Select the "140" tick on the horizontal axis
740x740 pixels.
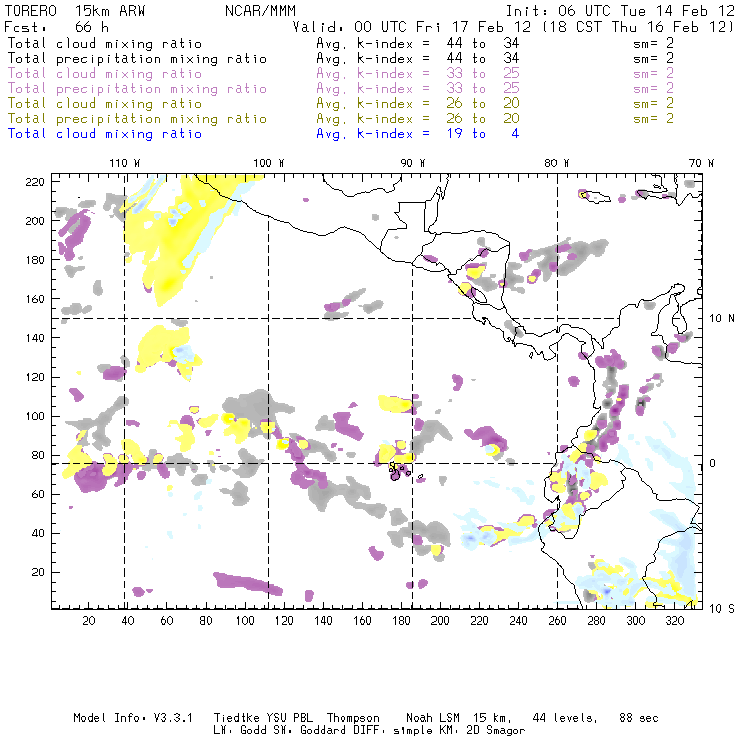pyautogui.click(x=323, y=621)
